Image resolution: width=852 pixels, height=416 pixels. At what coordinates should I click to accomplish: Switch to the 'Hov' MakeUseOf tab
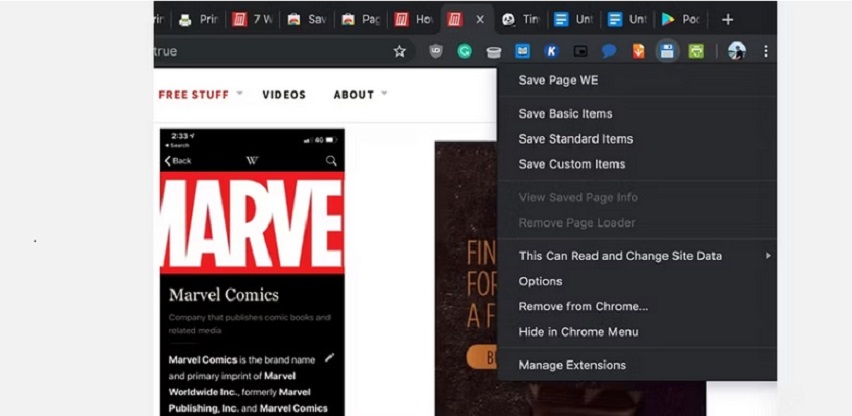(x=414, y=20)
